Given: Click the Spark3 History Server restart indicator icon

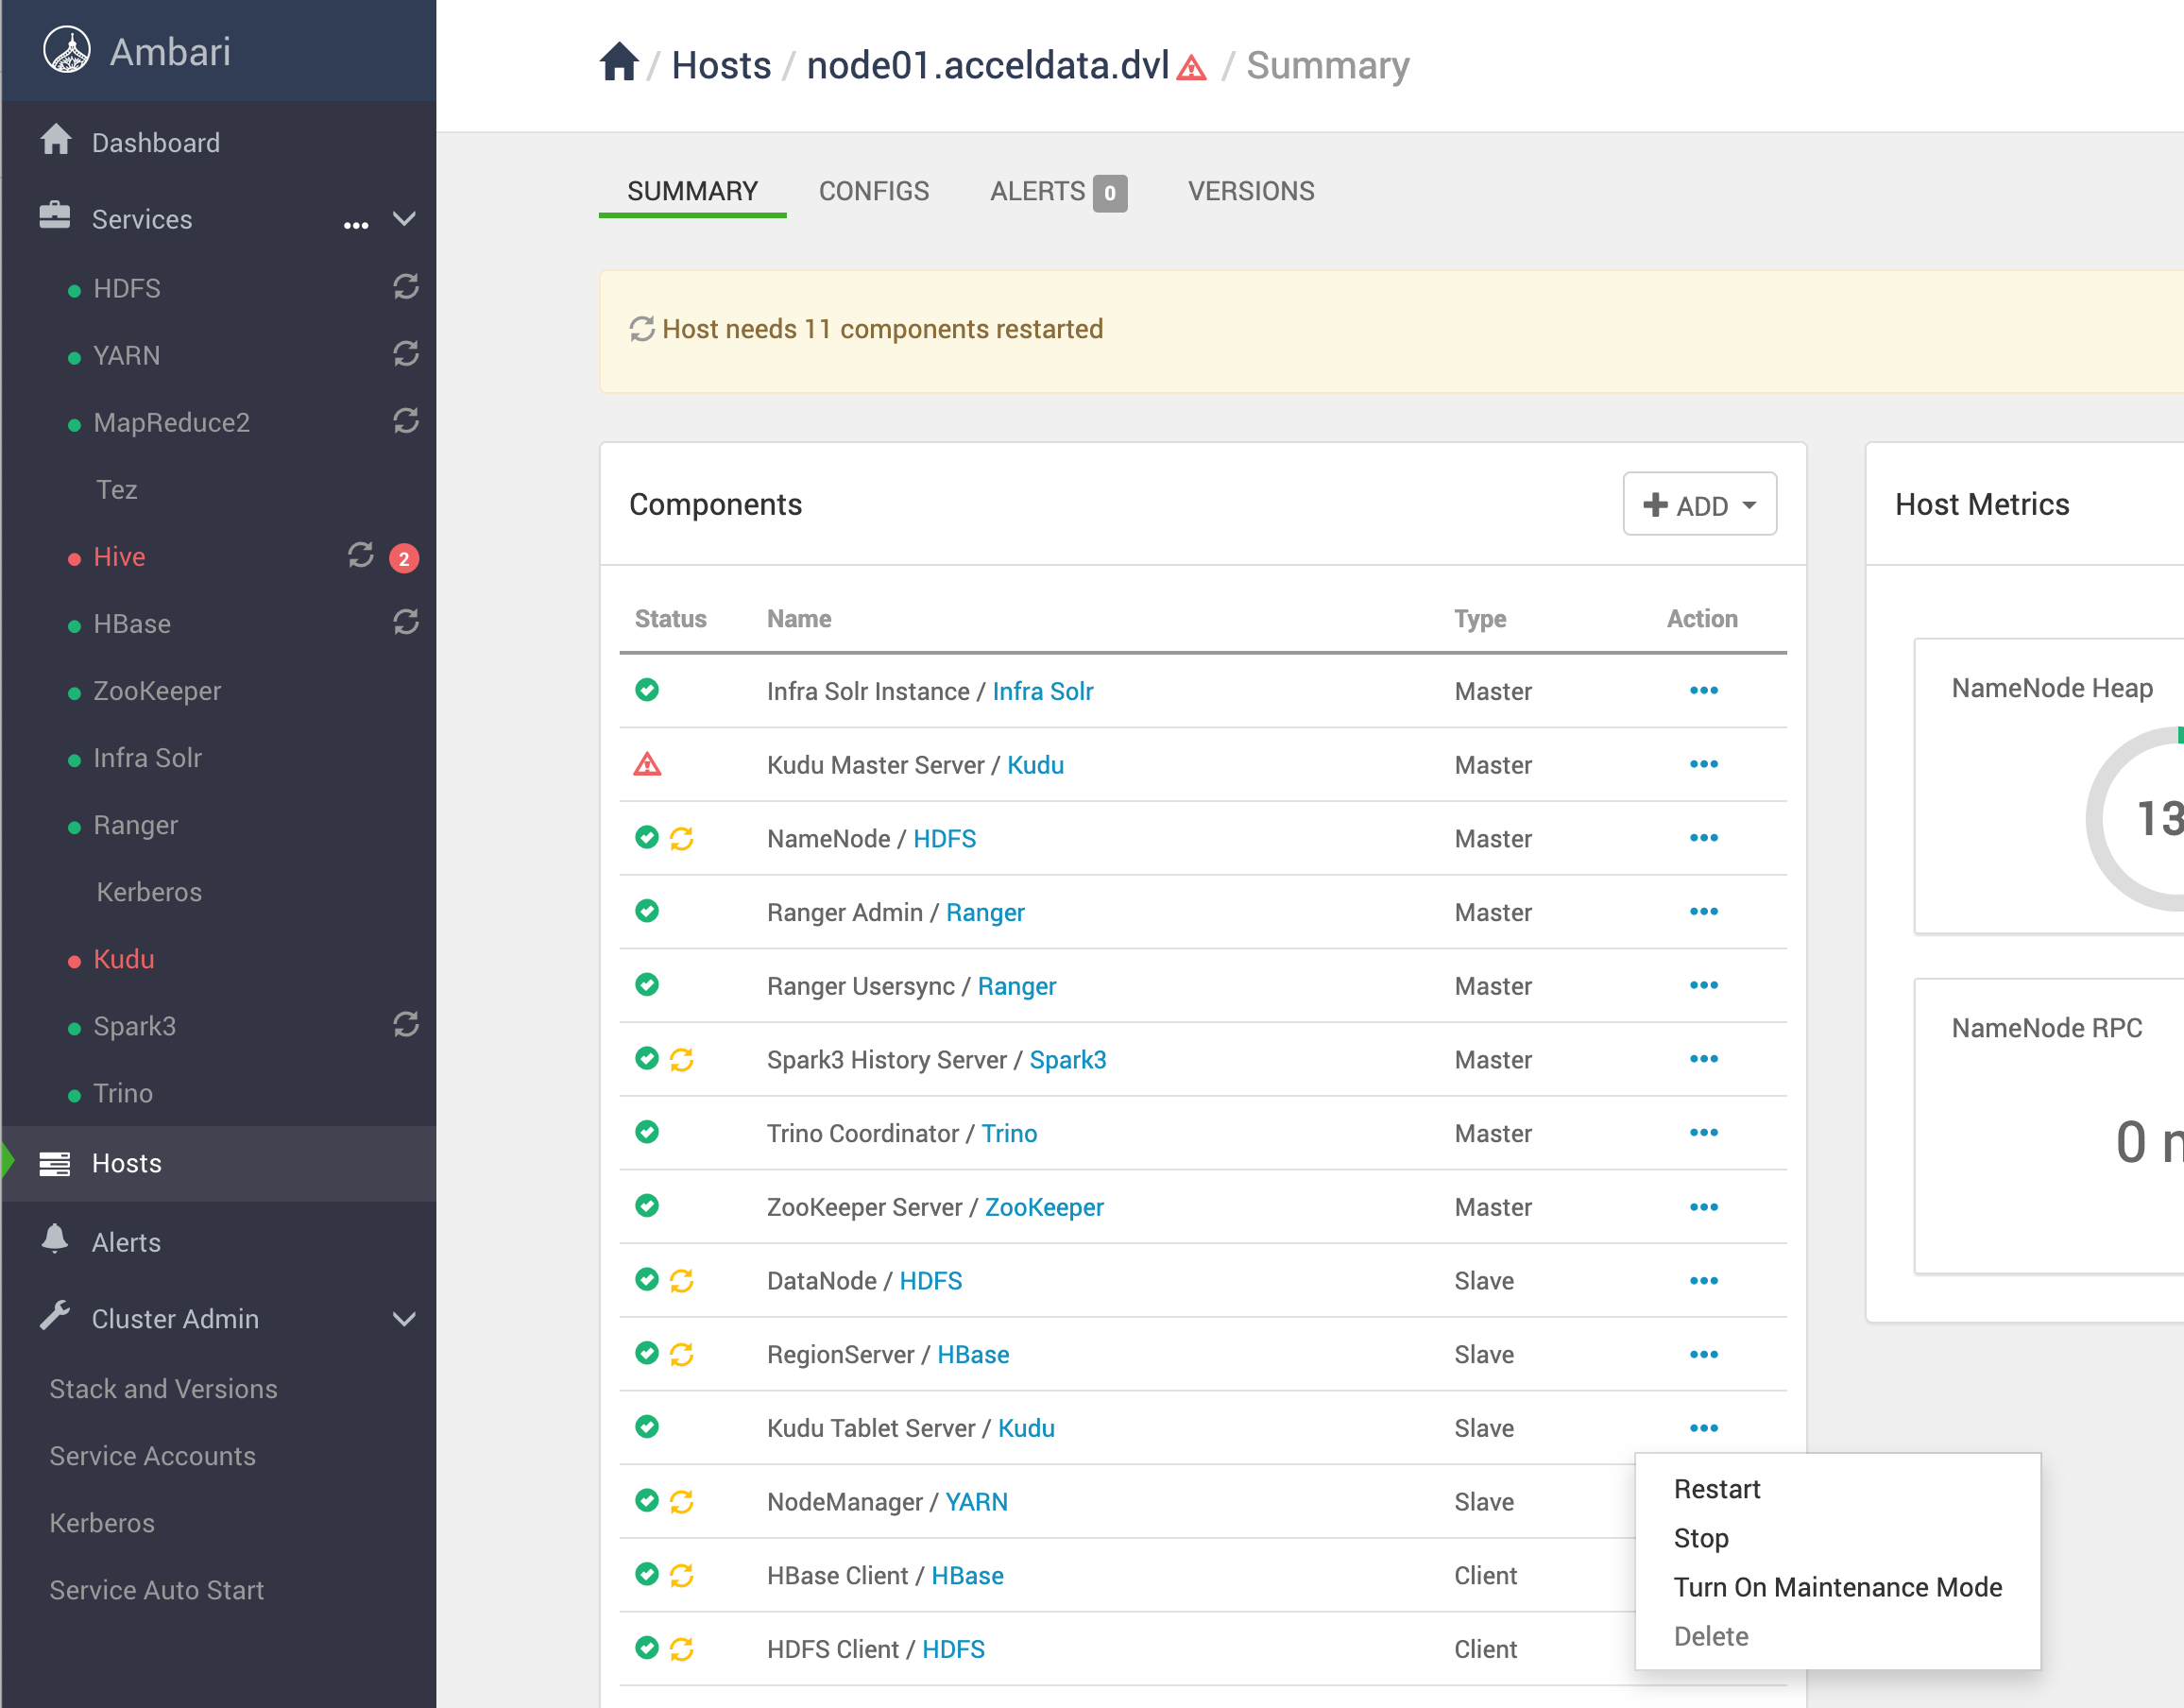Looking at the screenshot, I should click(682, 1059).
